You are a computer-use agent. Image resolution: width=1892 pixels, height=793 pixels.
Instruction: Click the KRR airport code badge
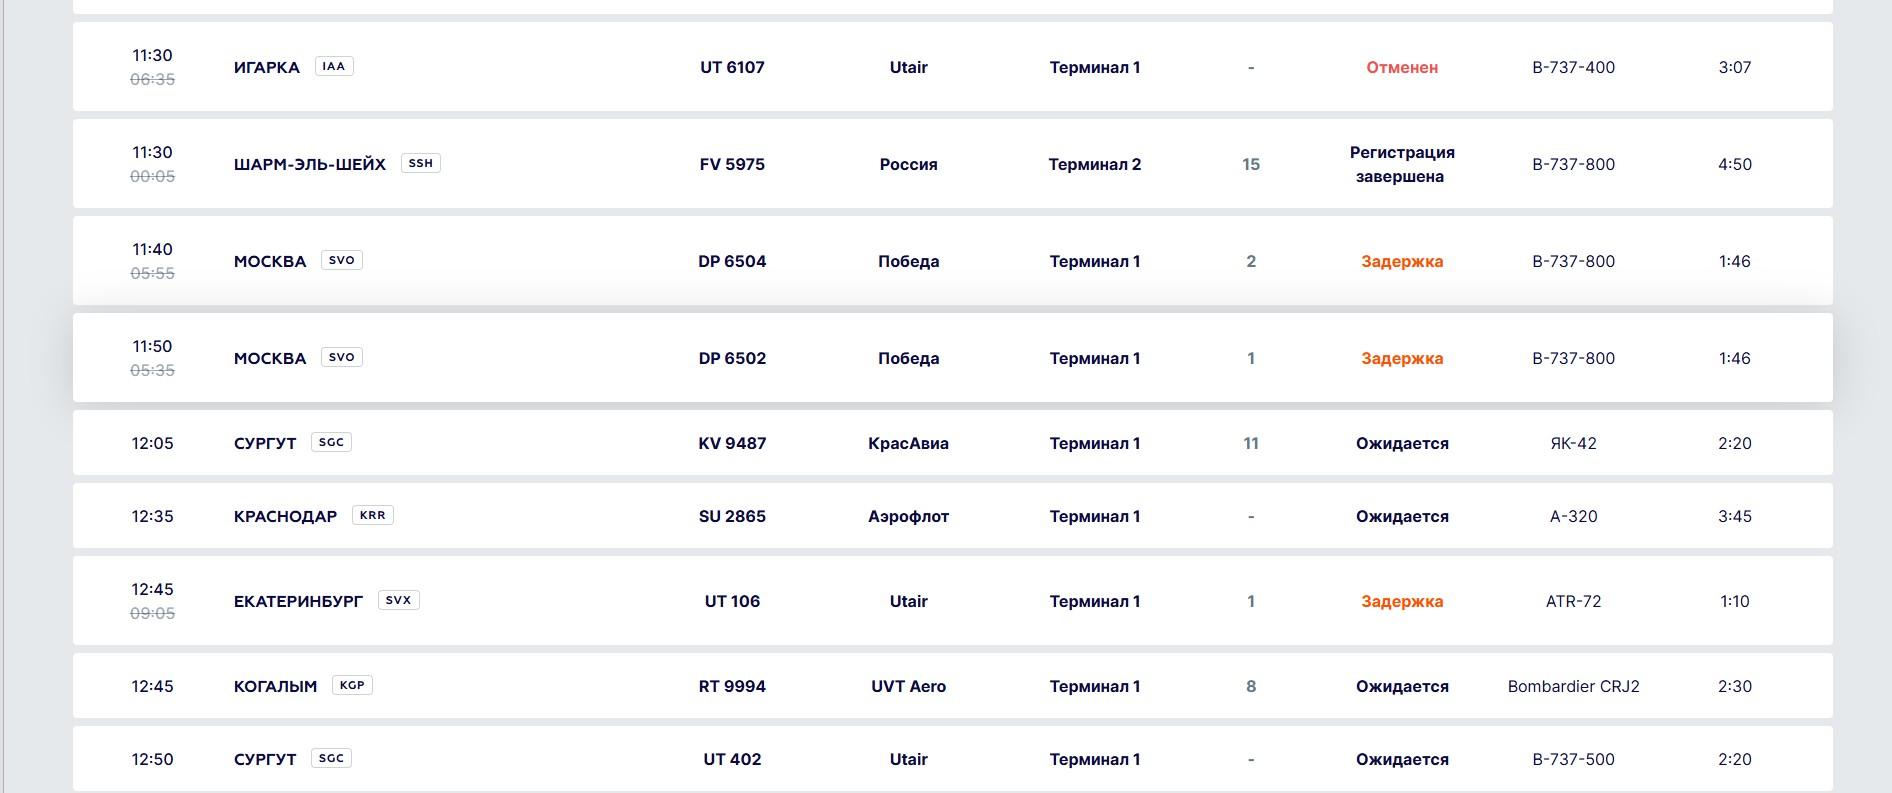(372, 515)
